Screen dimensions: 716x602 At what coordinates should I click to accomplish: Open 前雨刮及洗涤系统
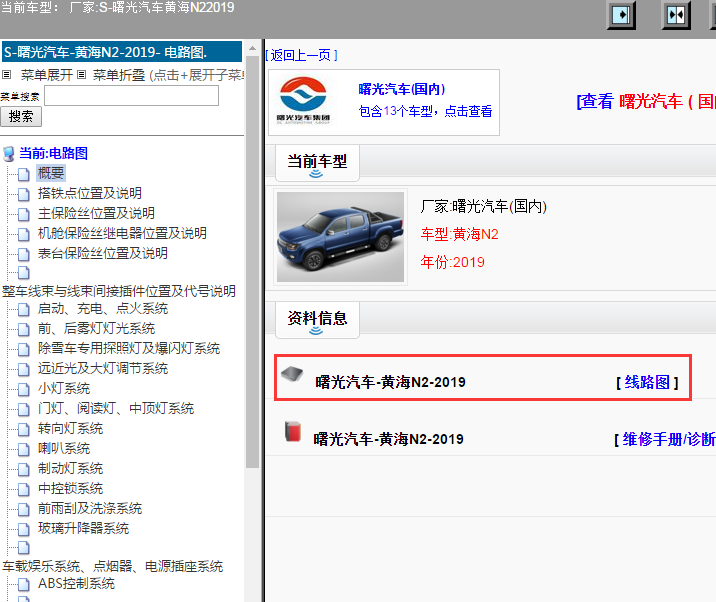[90, 508]
